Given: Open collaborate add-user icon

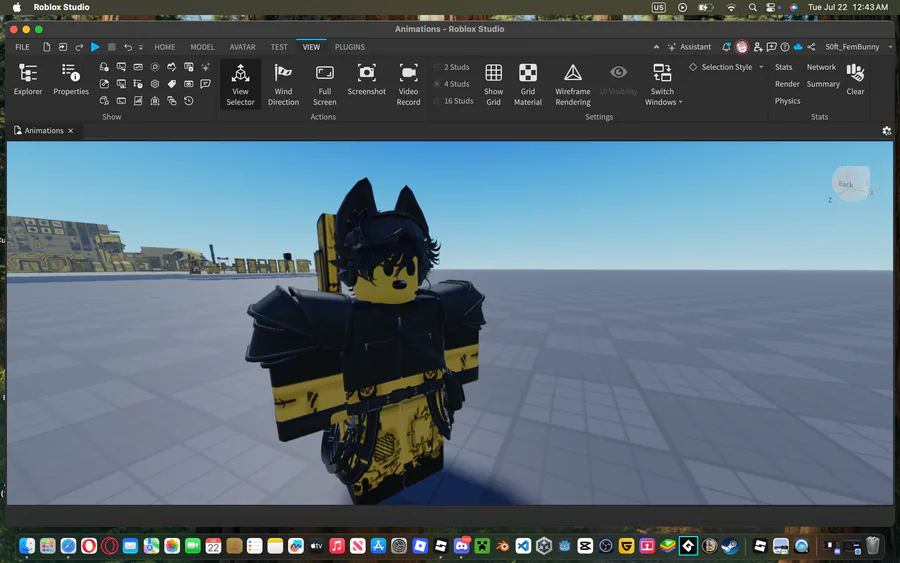Looking at the screenshot, I should tap(758, 47).
